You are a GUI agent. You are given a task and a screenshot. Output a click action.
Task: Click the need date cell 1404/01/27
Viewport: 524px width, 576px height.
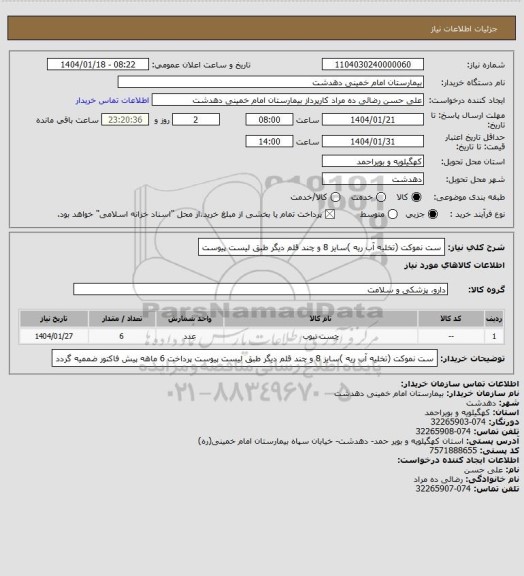54,336
